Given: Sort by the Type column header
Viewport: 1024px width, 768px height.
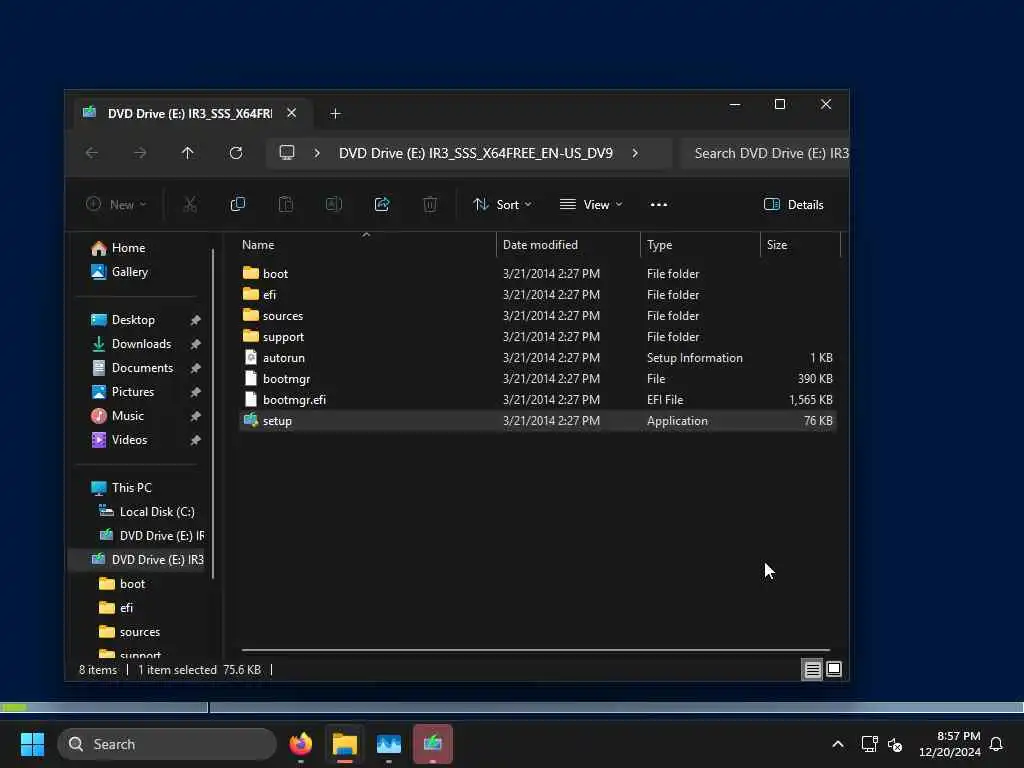Looking at the screenshot, I should [701, 245].
